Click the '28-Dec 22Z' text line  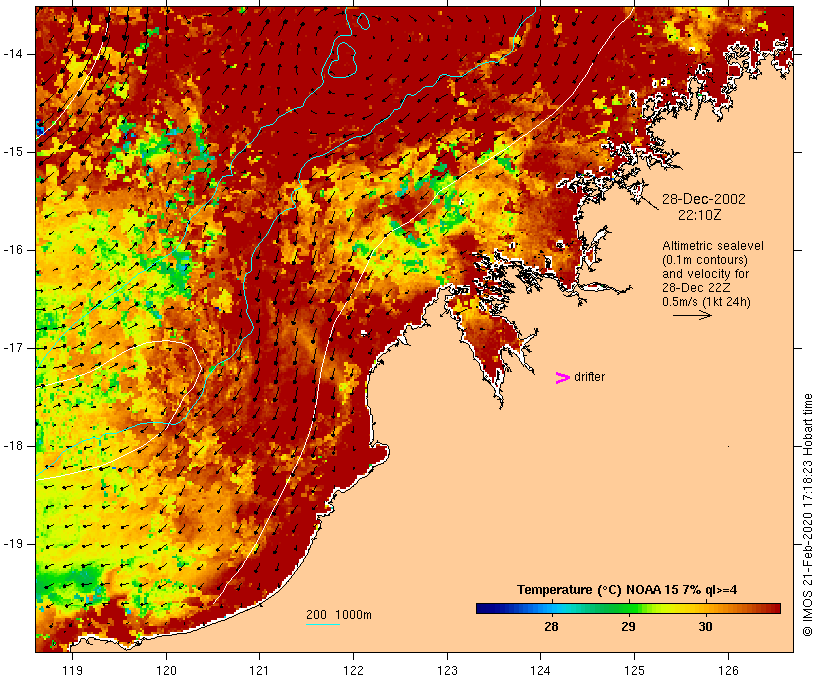696,288
